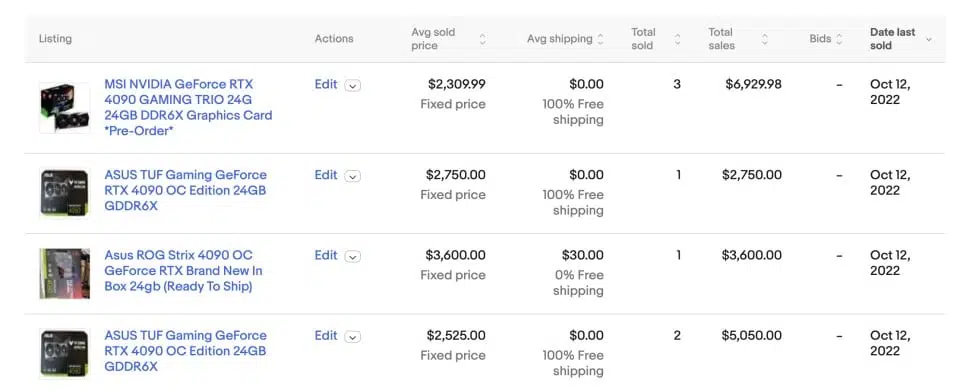Sort by Avg sold price arrows

pos(482,39)
